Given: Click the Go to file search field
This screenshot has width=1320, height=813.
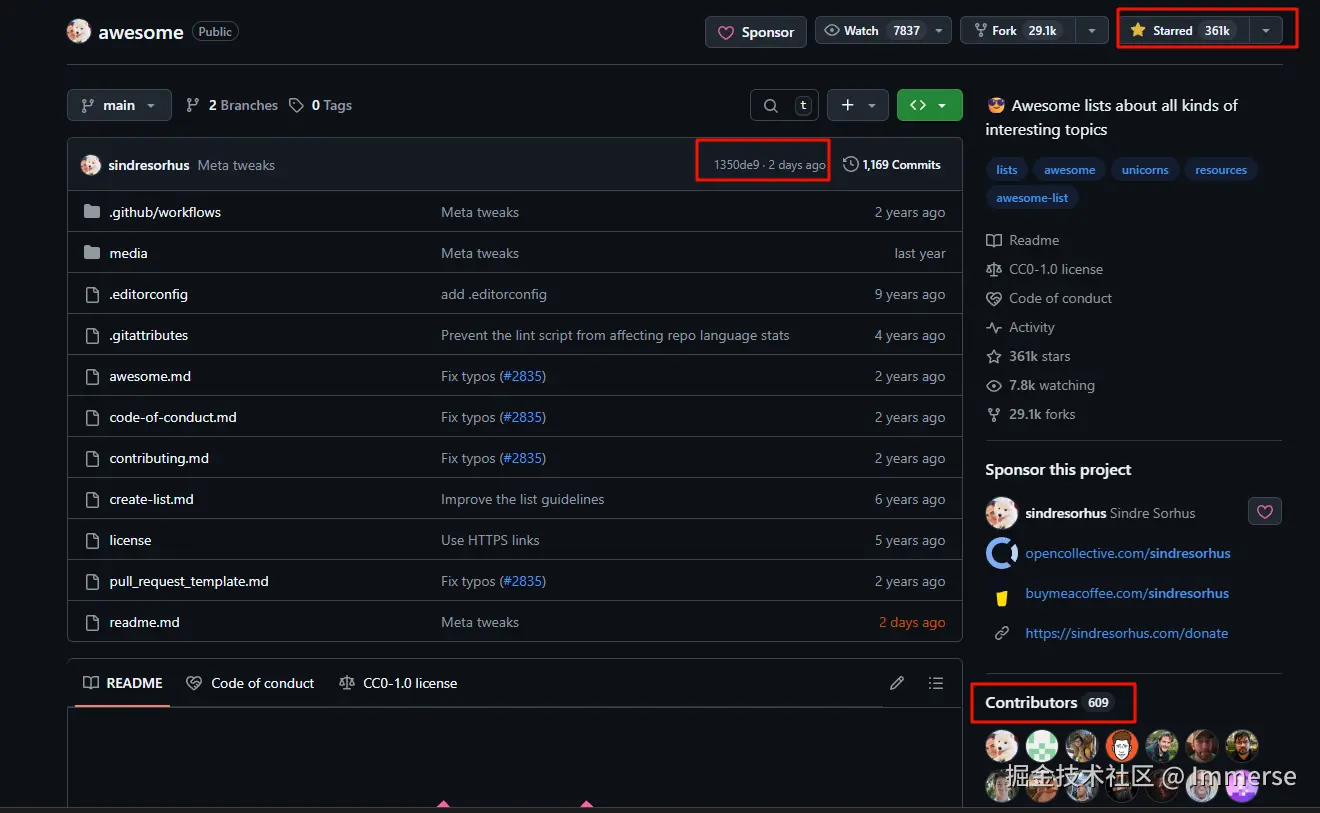Looking at the screenshot, I should click(x=784, y=105).
